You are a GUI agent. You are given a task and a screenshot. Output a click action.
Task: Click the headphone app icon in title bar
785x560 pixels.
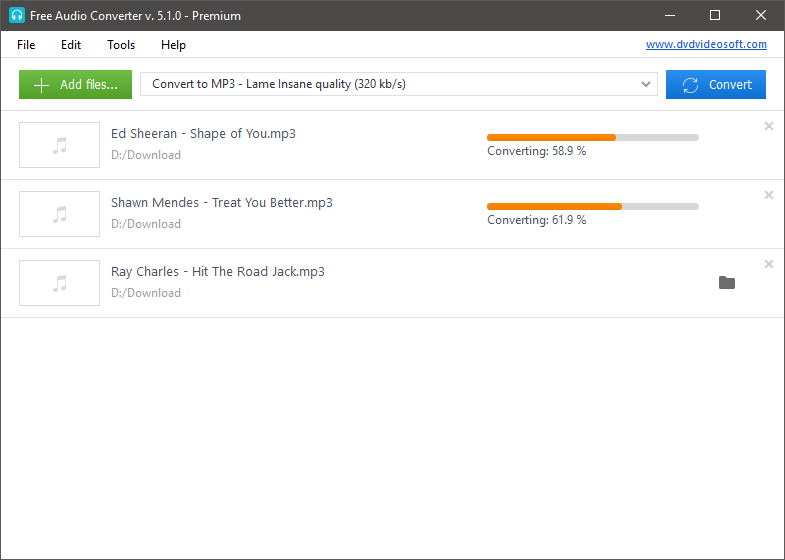(17, 15)
